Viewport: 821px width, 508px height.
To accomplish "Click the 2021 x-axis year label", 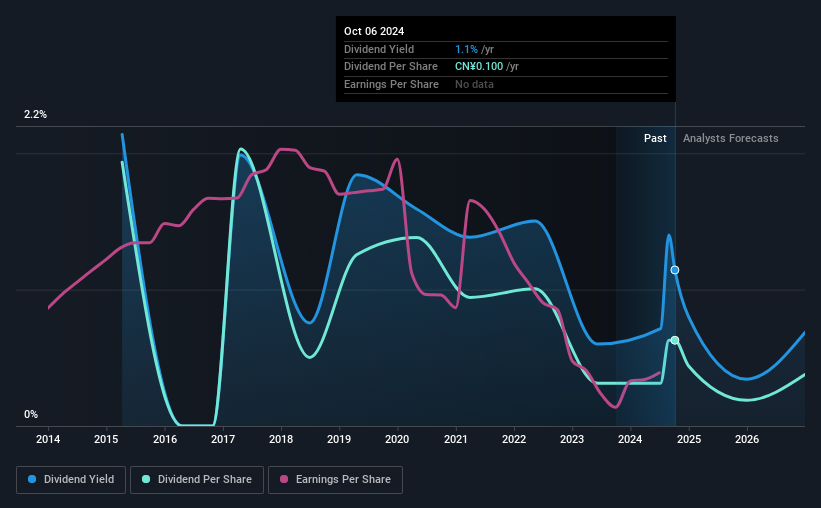I will click(456, 439).
